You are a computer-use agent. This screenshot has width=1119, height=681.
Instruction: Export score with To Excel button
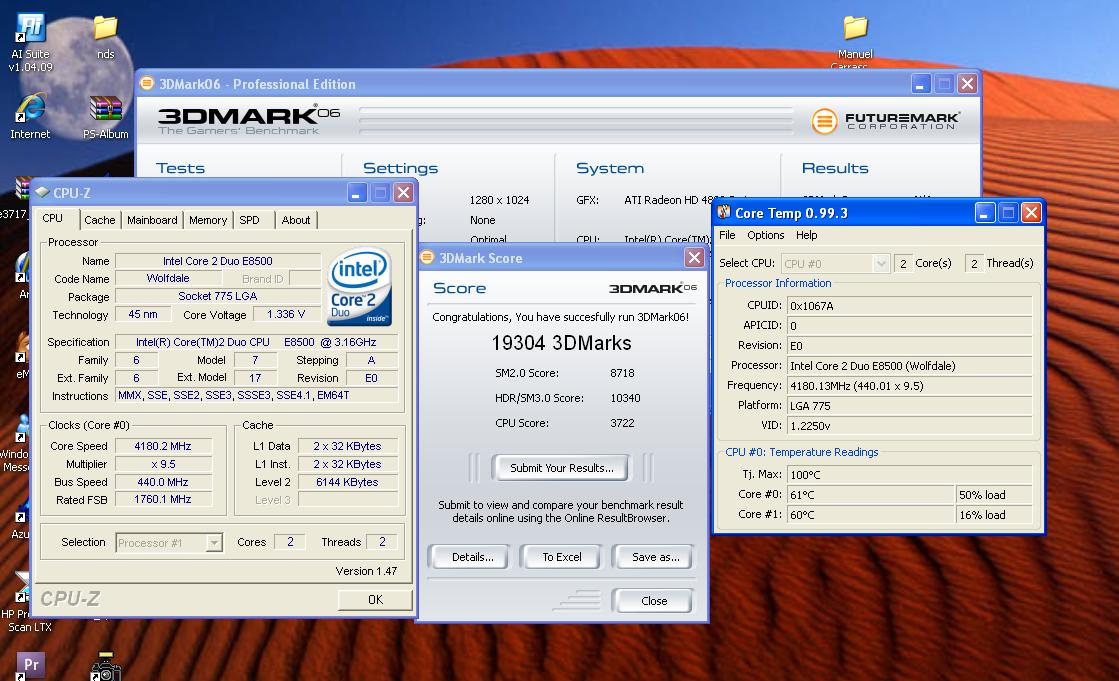561,557
